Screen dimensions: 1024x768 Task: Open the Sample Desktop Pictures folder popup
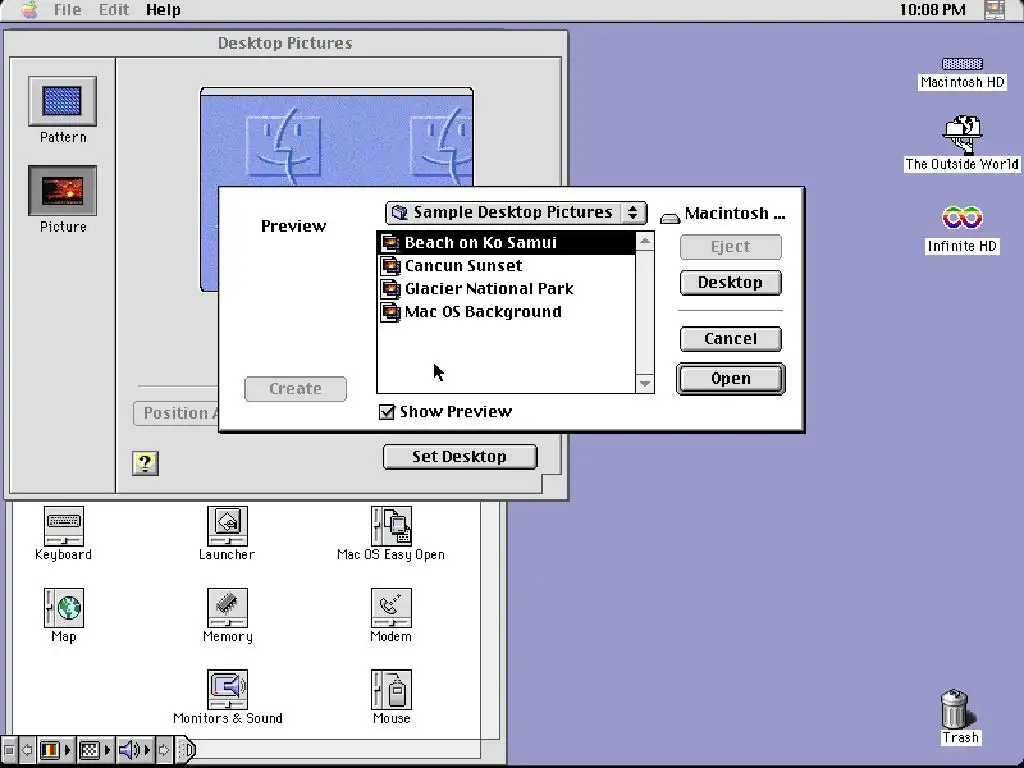pyautogui.click(x=516, y=213)
